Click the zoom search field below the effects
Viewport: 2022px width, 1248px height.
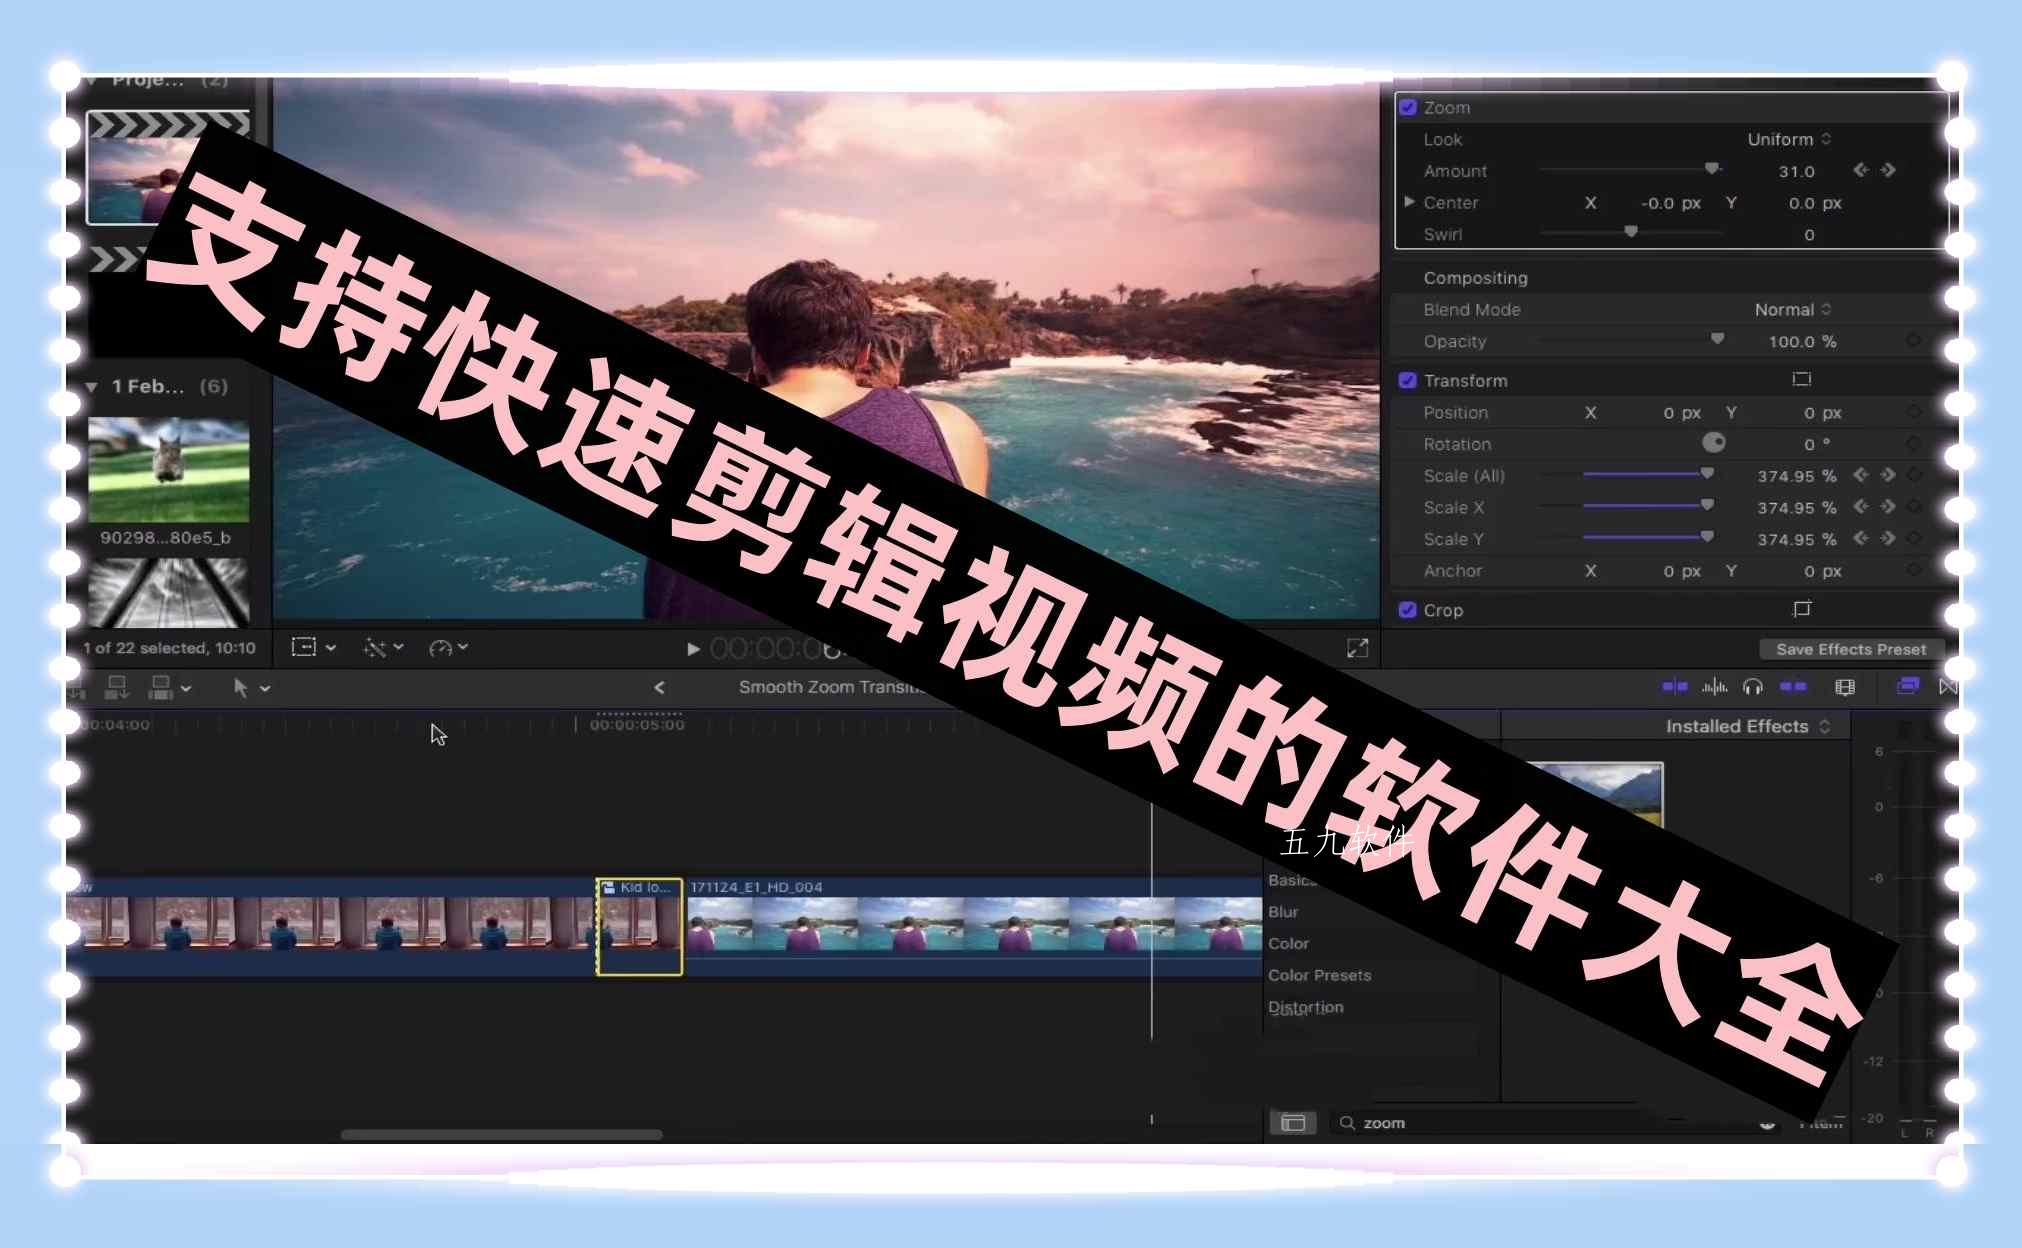(1450, 1122)
